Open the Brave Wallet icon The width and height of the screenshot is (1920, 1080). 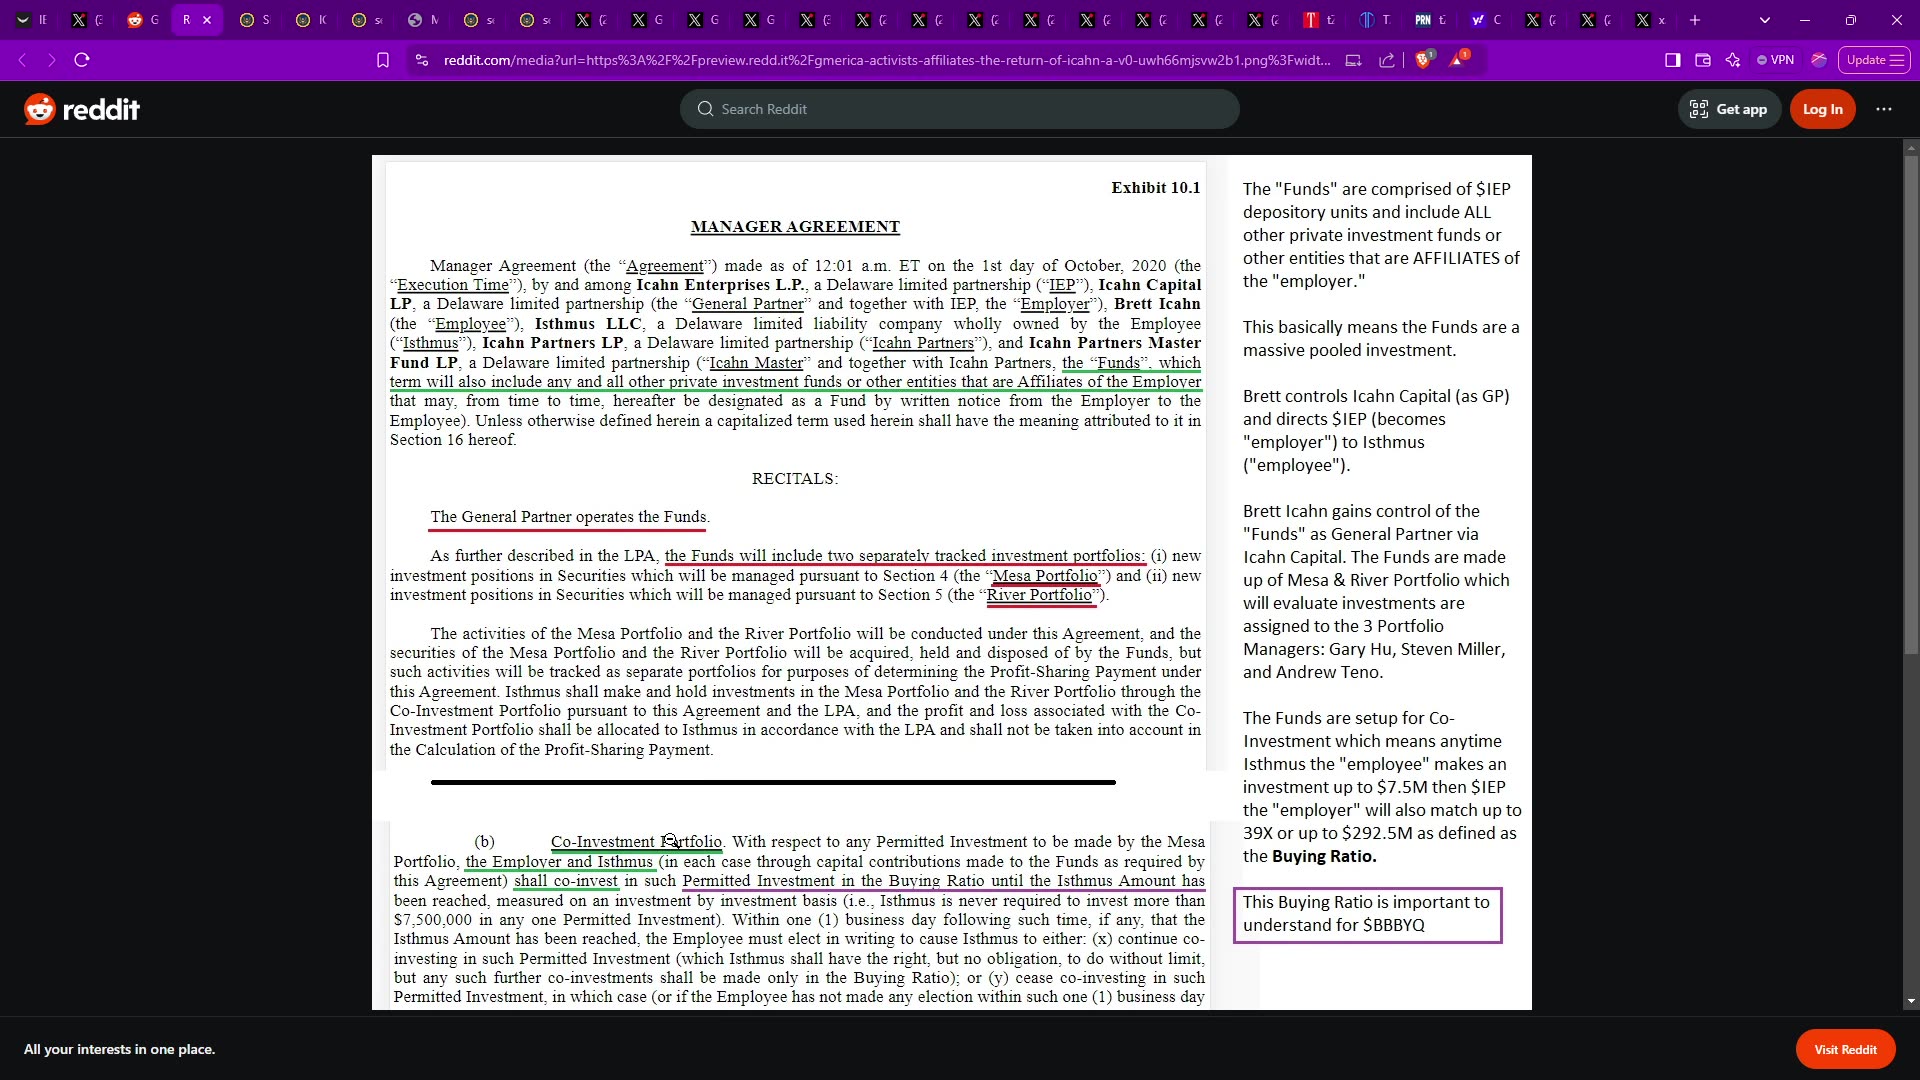coord(1703,60)
